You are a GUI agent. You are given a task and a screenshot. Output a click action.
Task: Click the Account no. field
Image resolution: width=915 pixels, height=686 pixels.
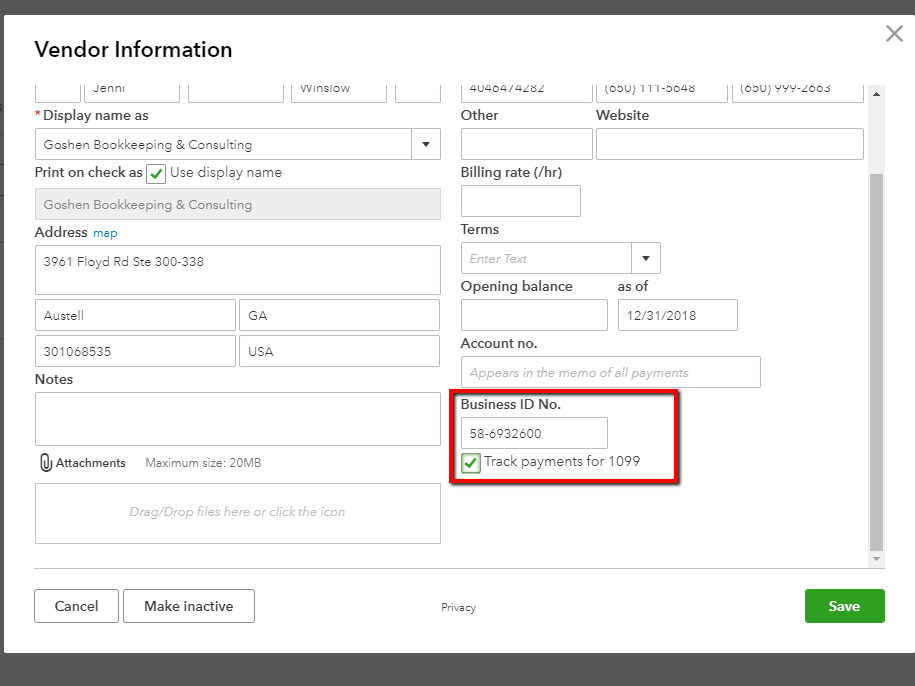pyautogui.click(x=610, y=371)
